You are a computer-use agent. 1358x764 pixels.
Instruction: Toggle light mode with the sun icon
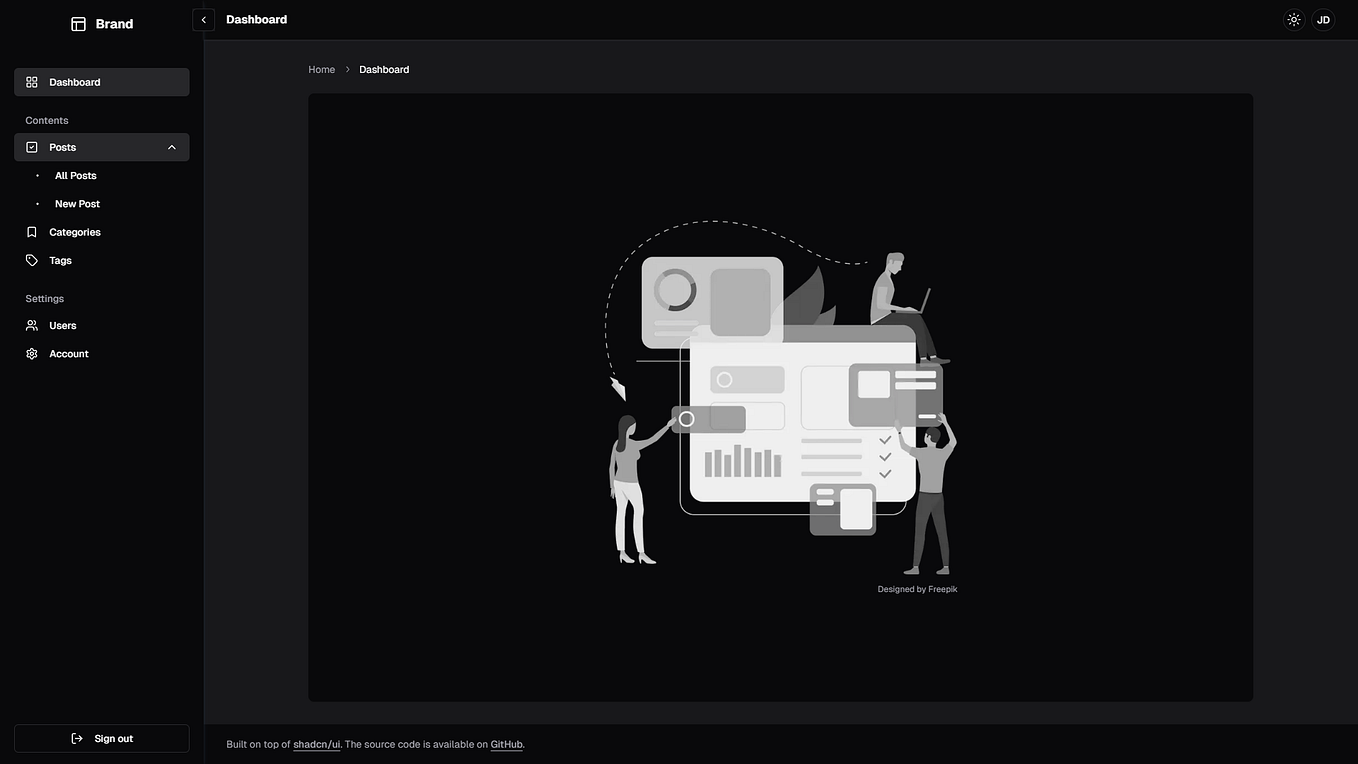pyautogui.click(x=1292, y=18)
